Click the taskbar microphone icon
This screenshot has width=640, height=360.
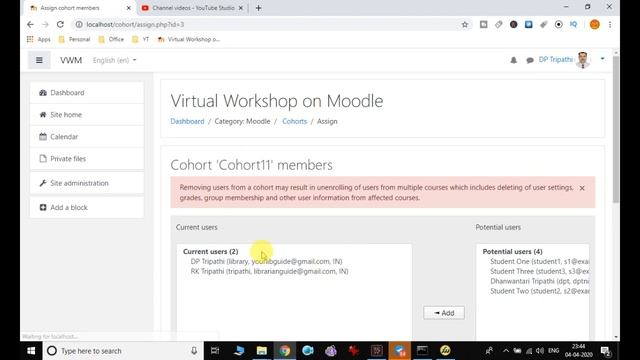194,351
